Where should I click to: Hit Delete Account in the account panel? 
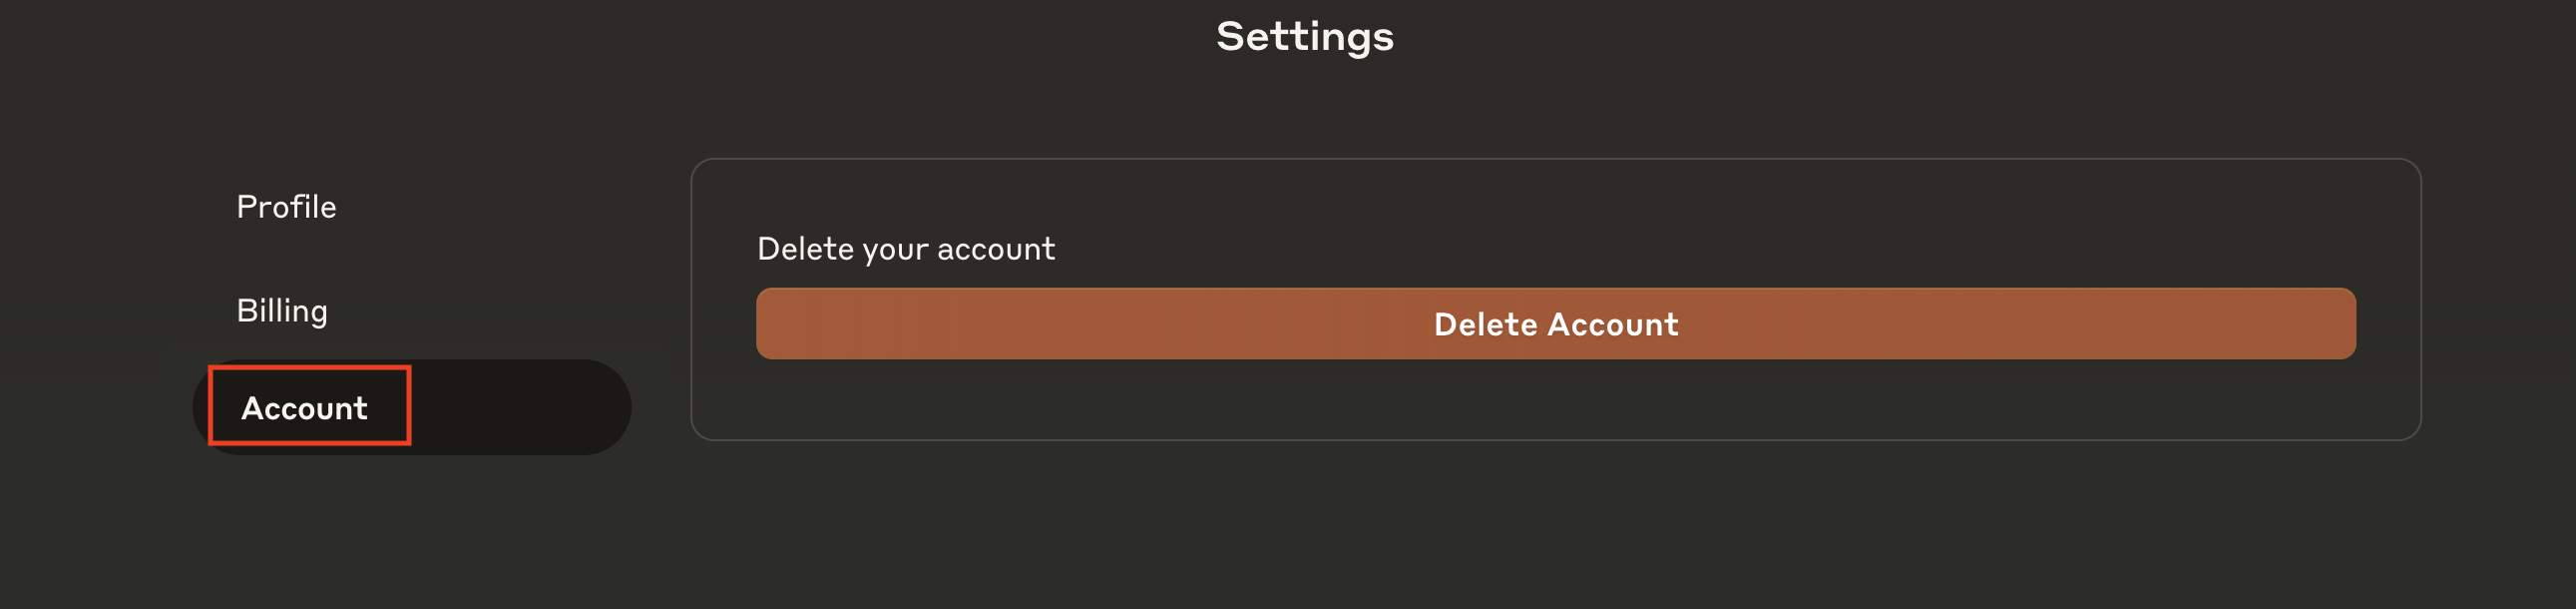click(1555, 324)
